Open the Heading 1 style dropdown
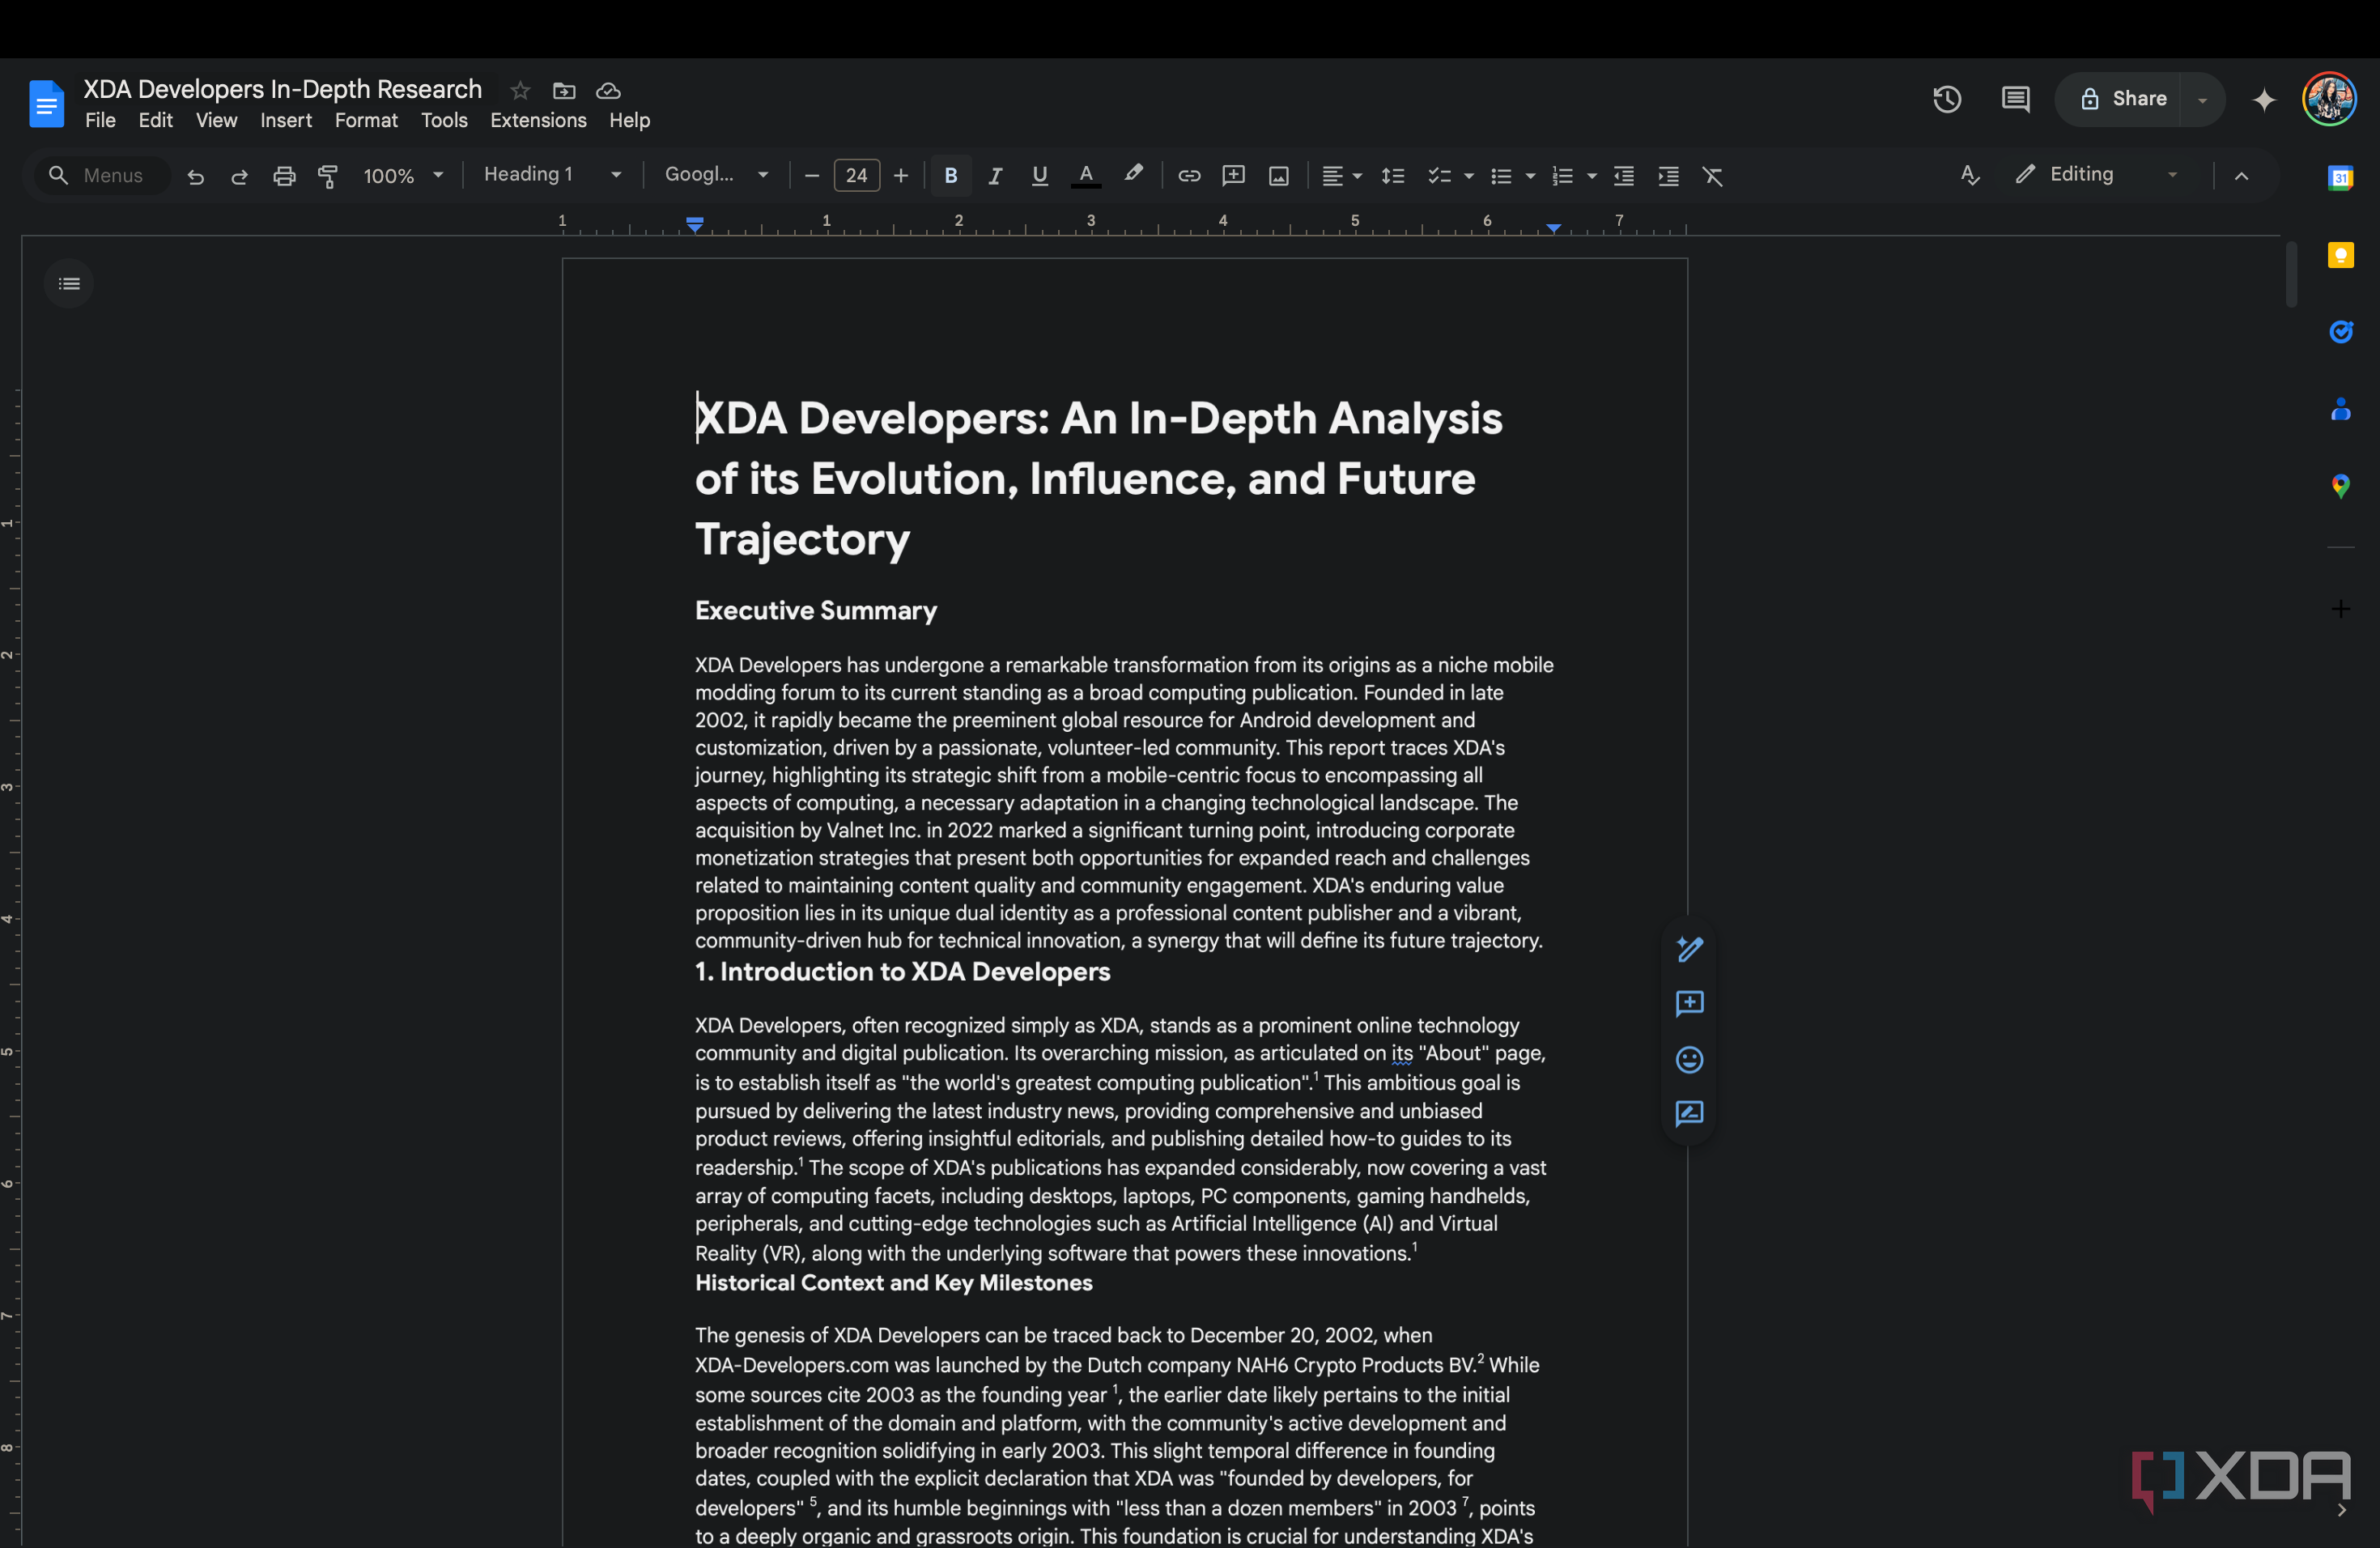The image size is (2380, 1548). 553,175
